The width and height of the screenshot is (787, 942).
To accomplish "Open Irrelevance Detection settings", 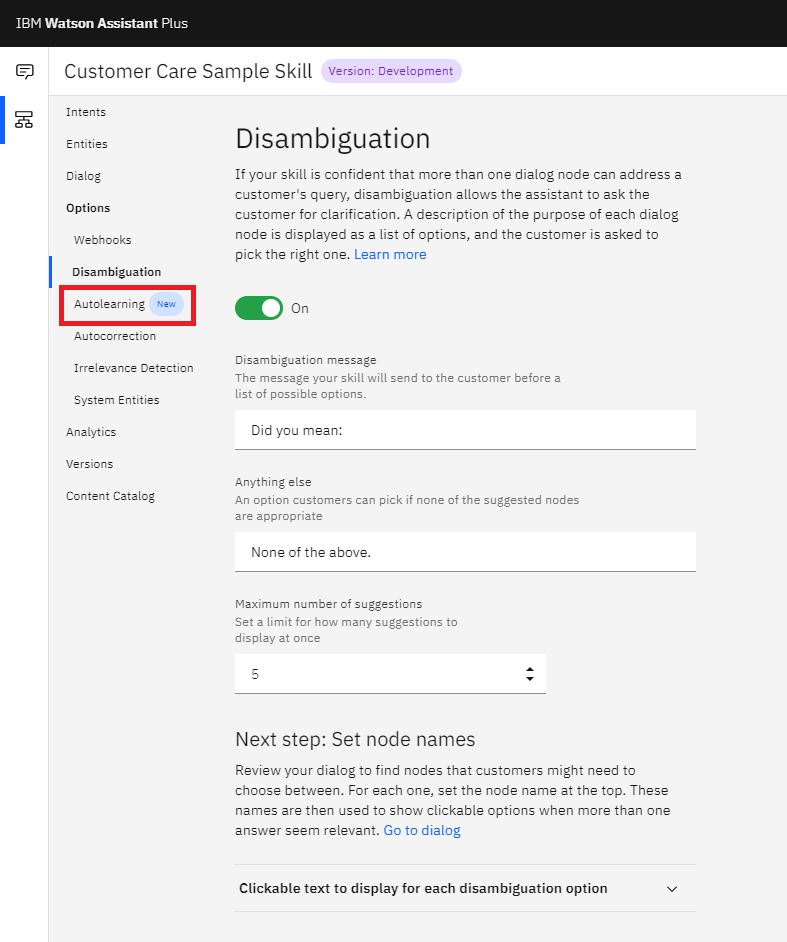I will (133, 368).
